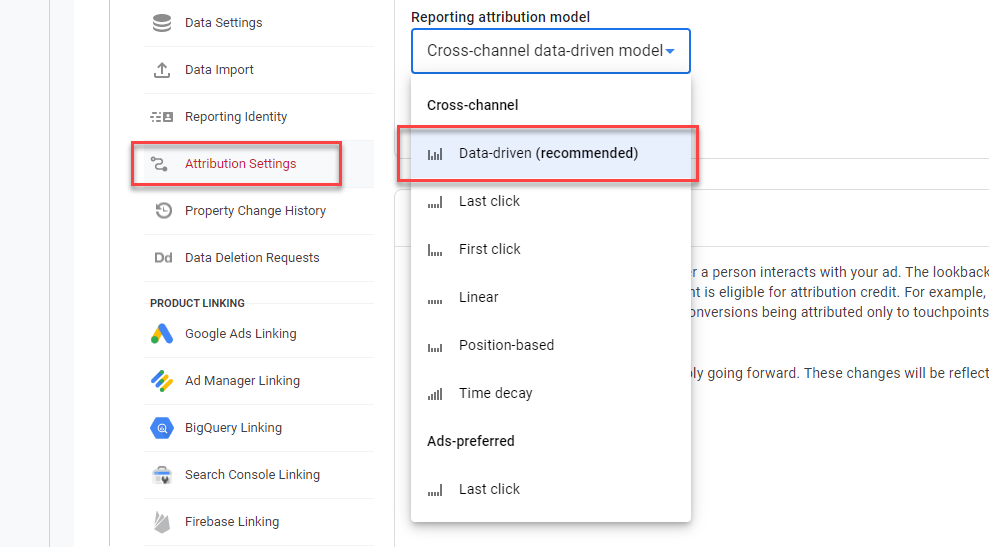Viewport: 989px width, 547px height.
Task: Click the Data Settings database icon
Action: click(x=162, y=23)
